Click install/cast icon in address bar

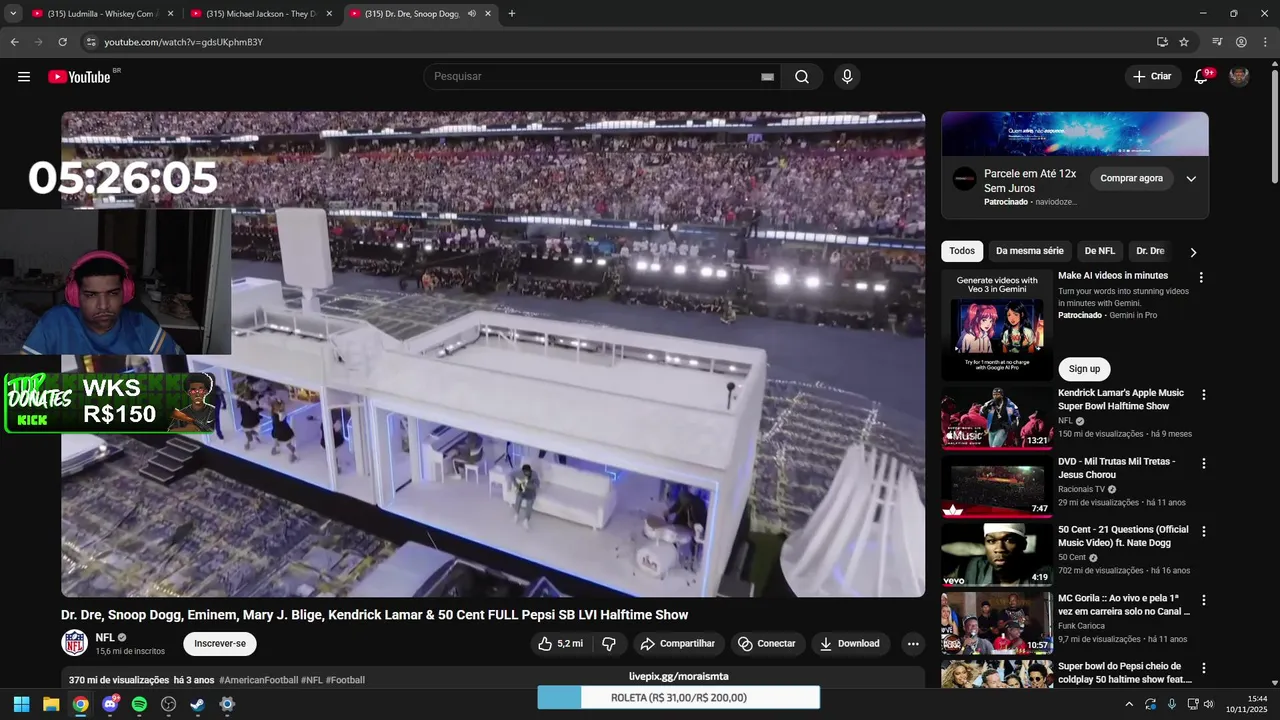coord(1162,42)
